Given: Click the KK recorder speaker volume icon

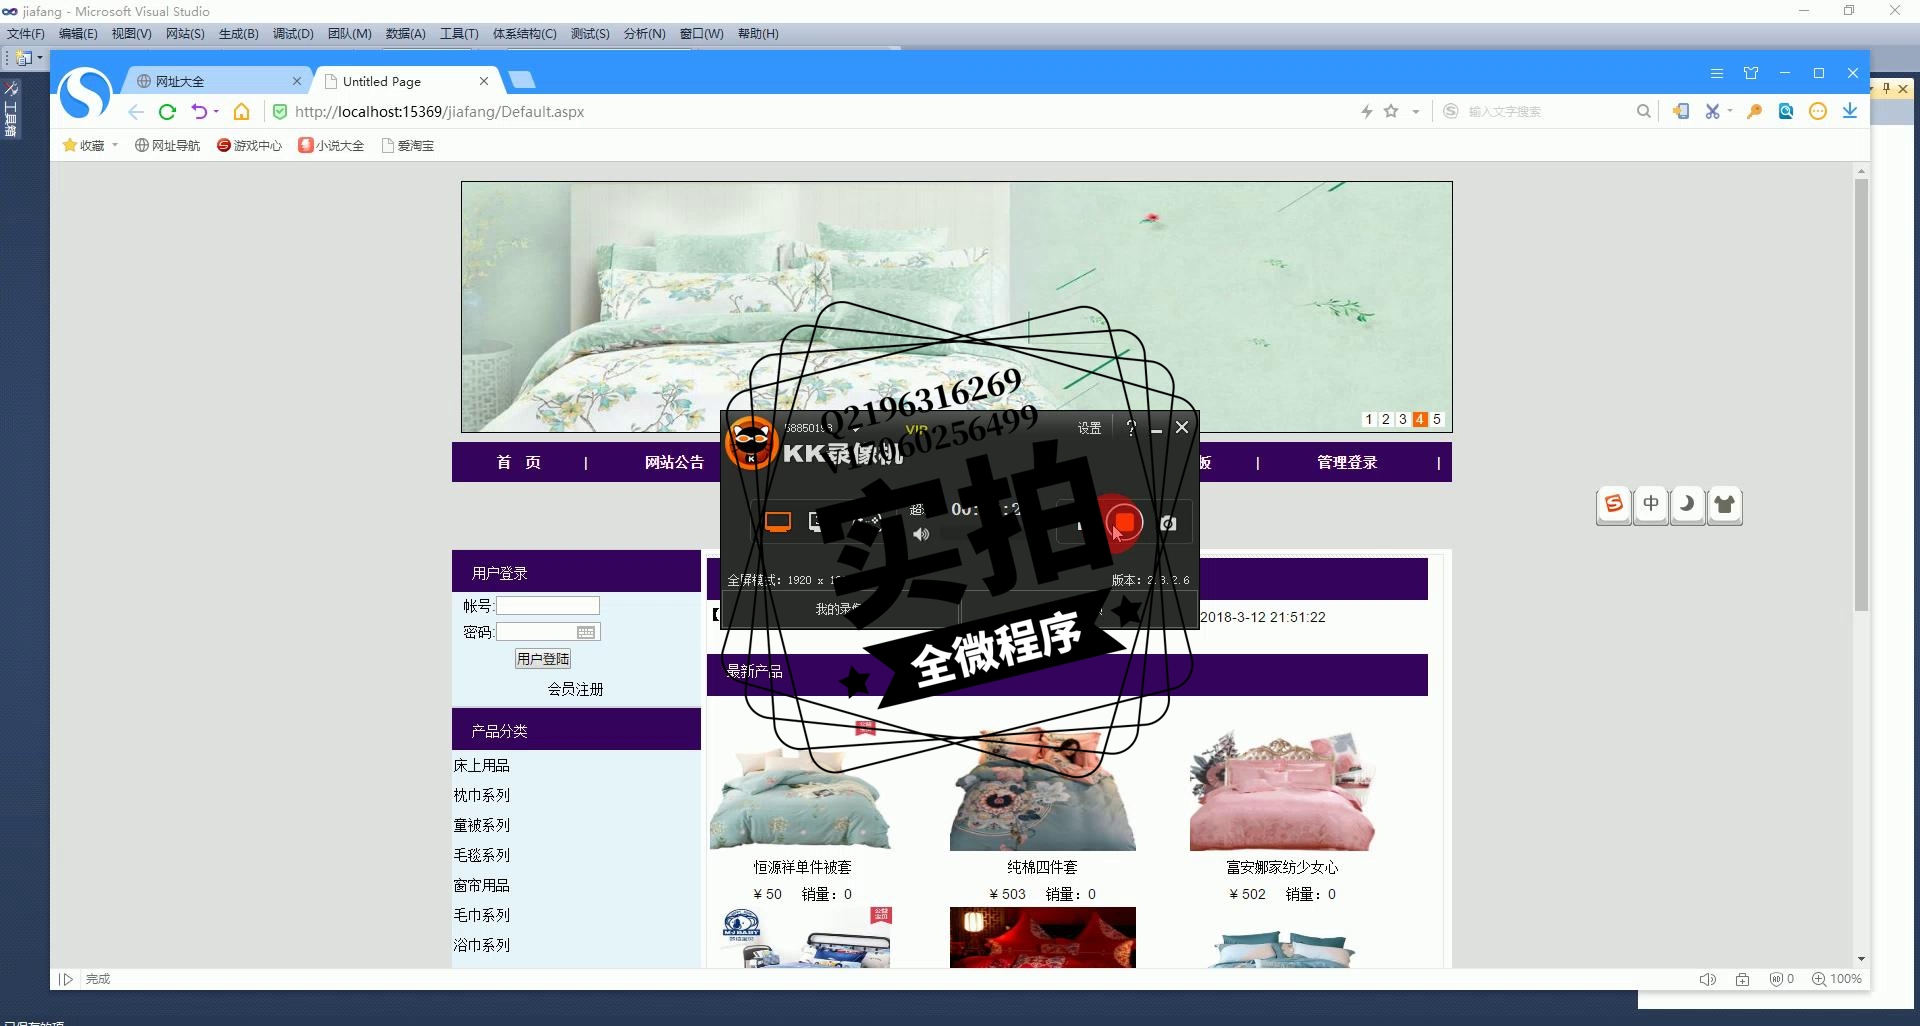Looking at the screenshot, I should click(921, 534).
